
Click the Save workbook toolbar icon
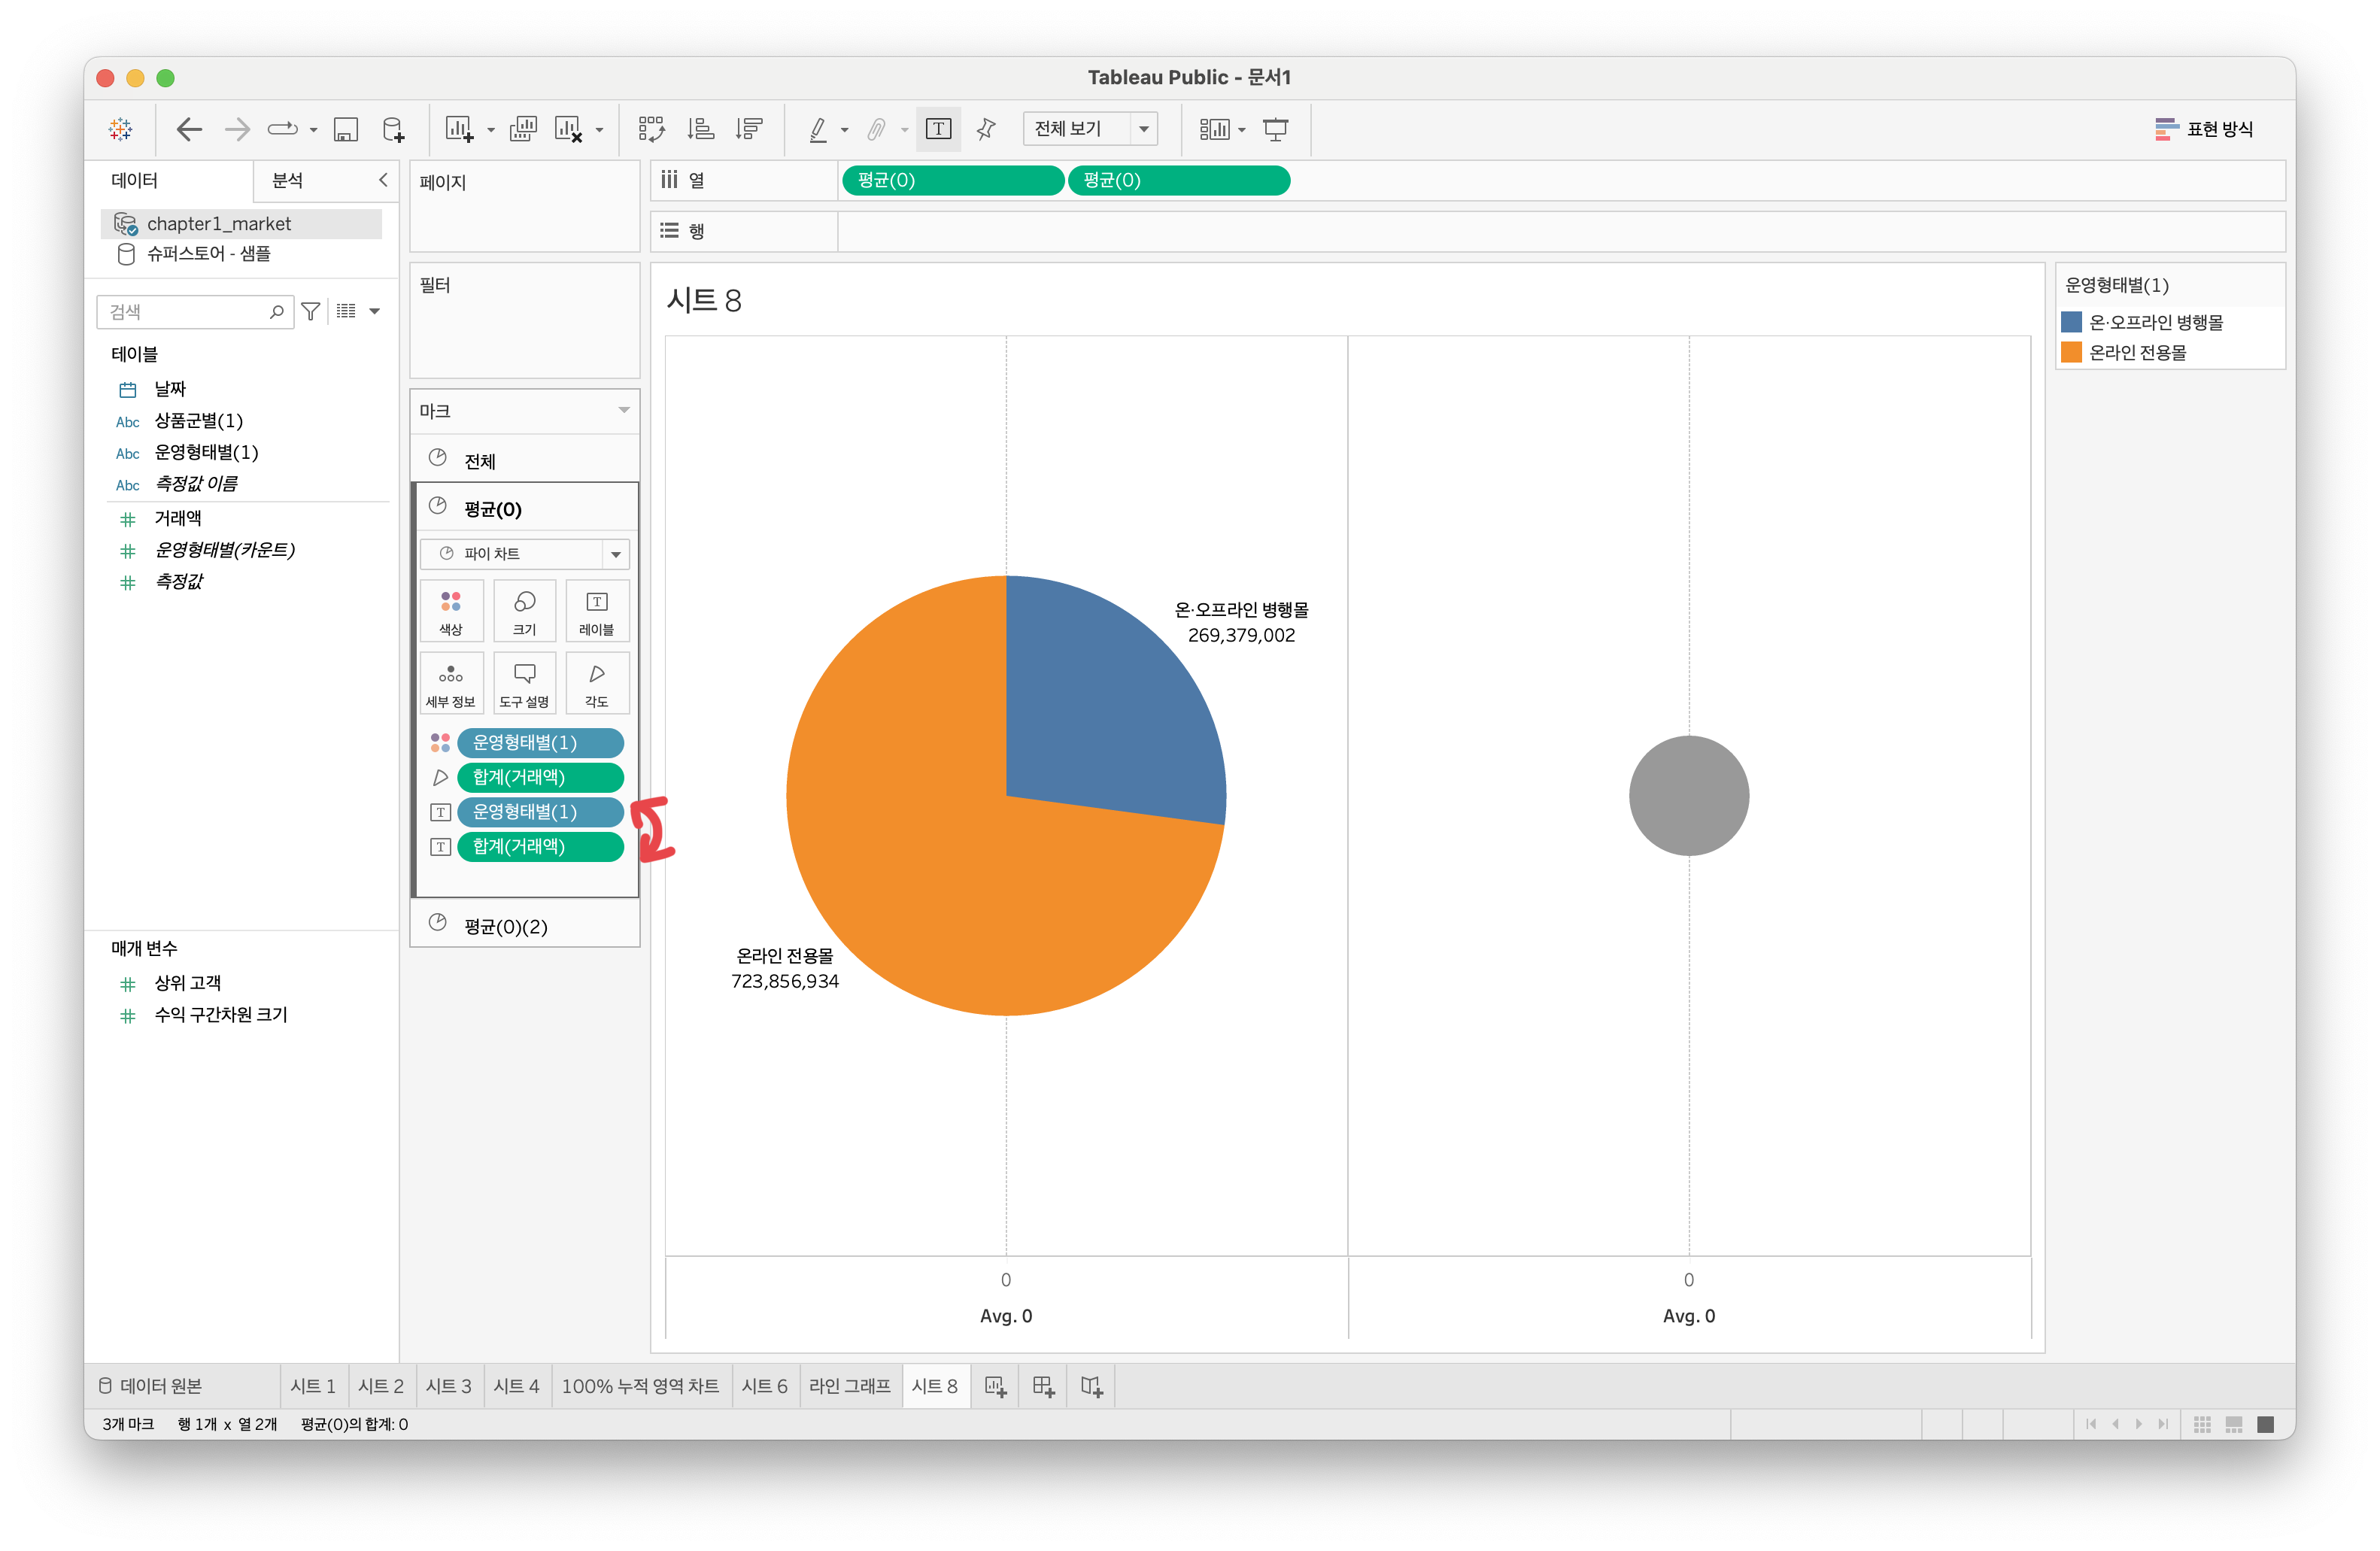346,129
